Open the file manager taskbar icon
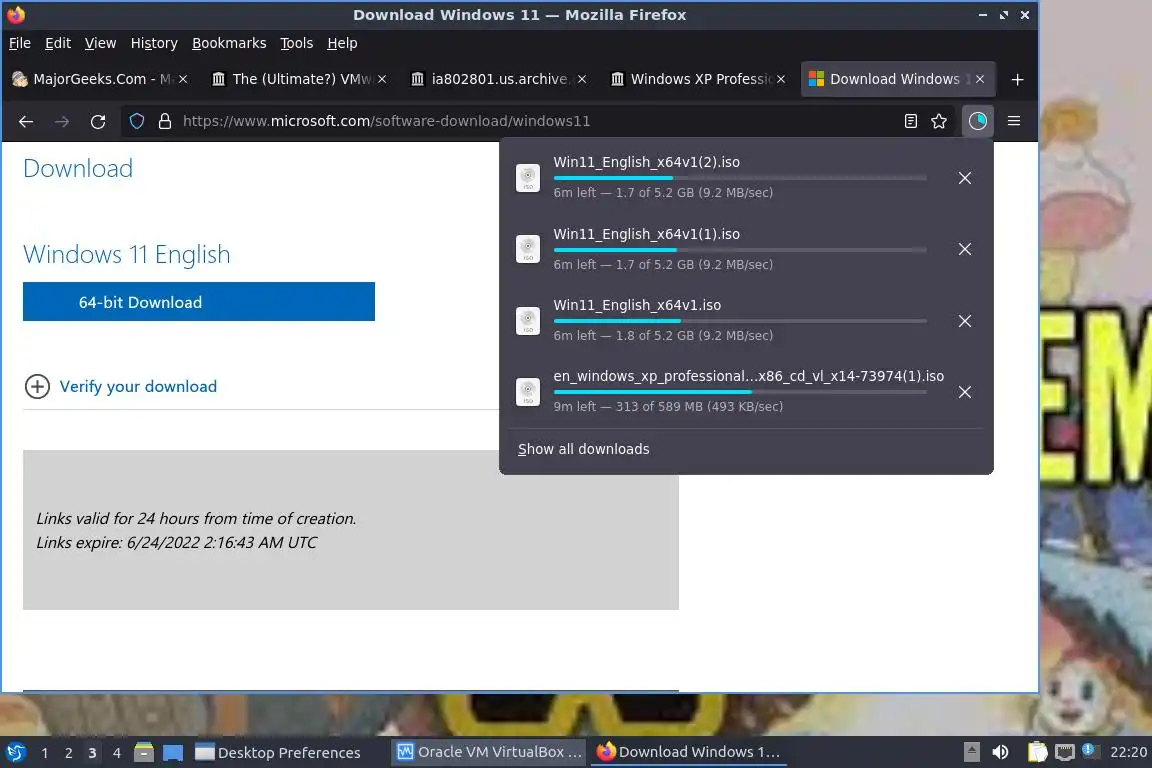The width and height of the screenshot is (1152, 768). tap(144, 753)
